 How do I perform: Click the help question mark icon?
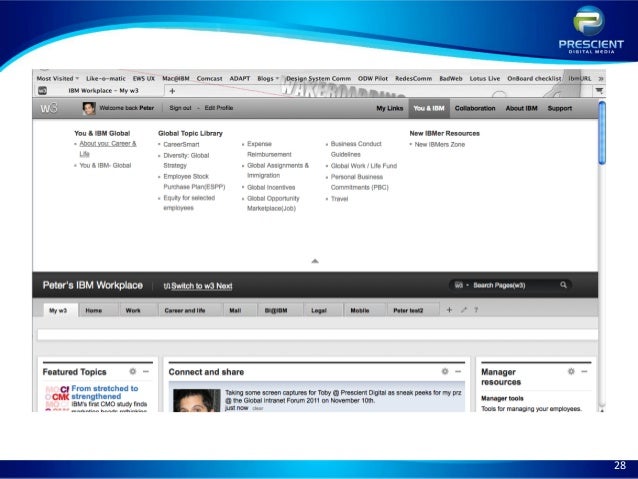coord(476,310)
